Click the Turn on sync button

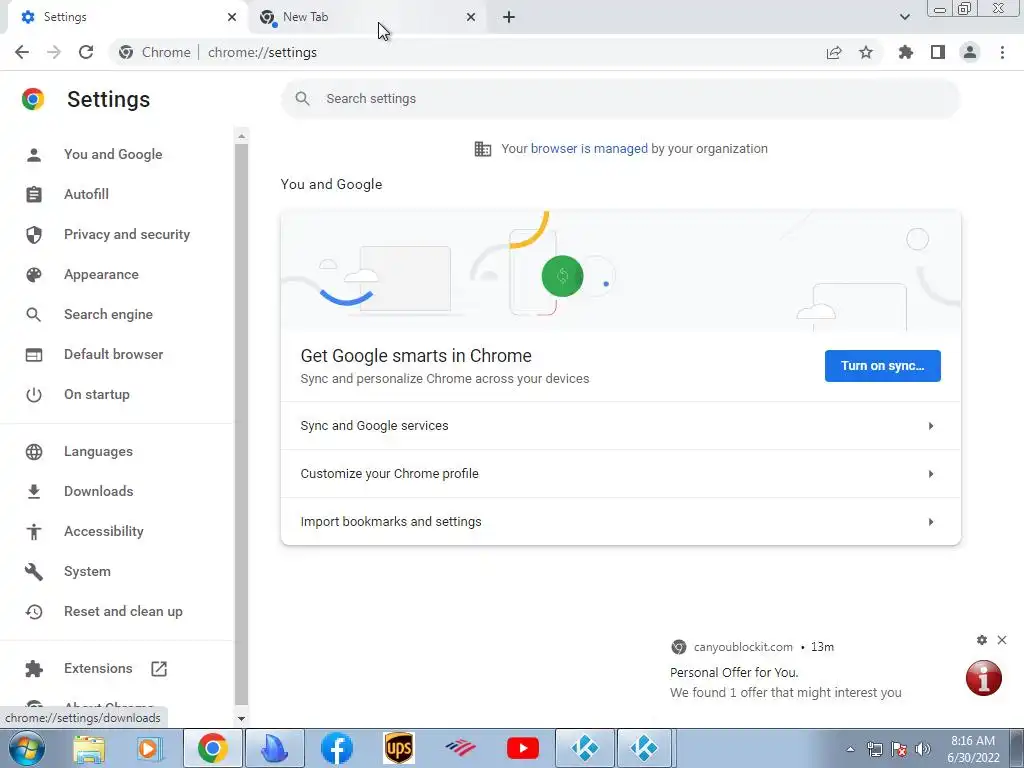tap(882, 366)
